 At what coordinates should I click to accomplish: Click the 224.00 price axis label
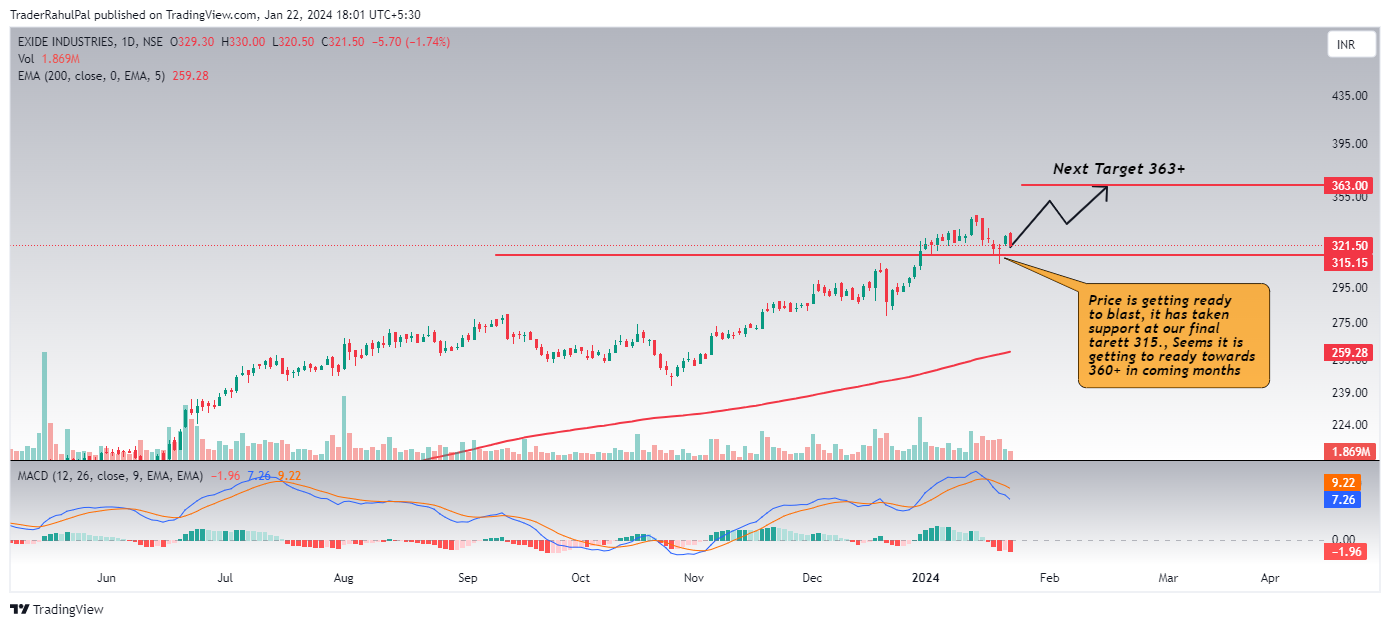(1349, 425)
